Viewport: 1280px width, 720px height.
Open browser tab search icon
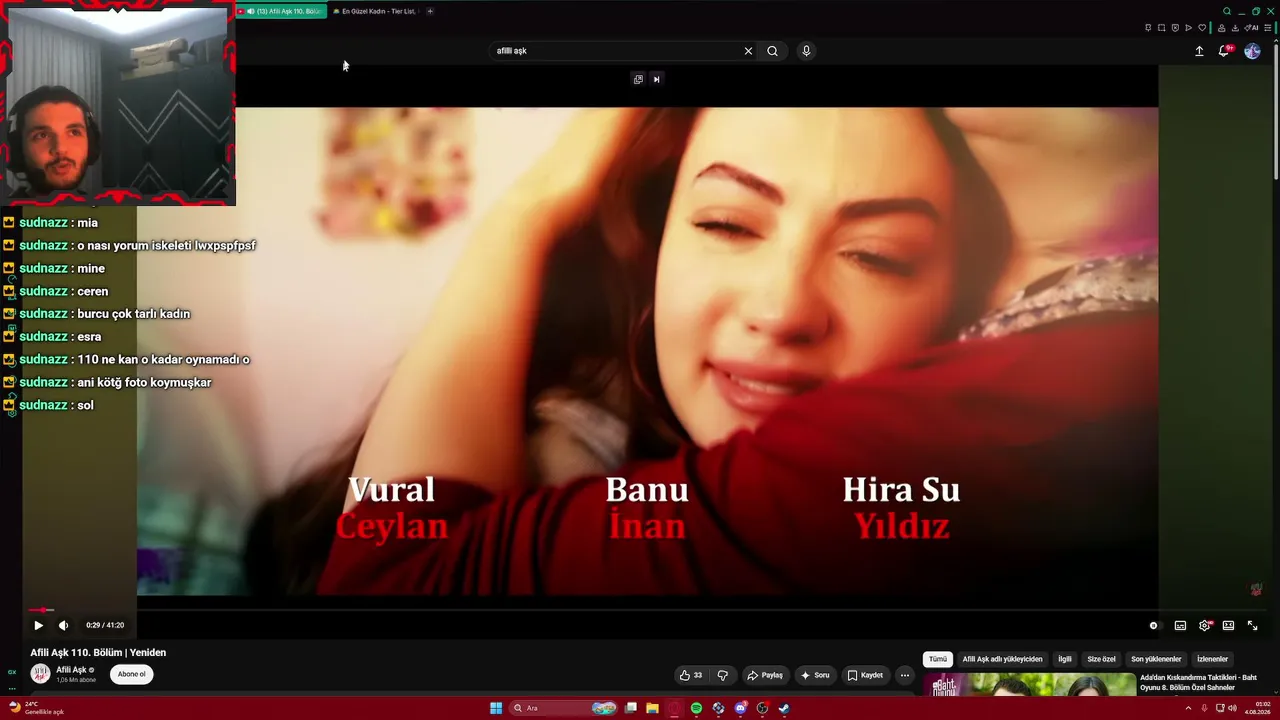point(1227,11)
